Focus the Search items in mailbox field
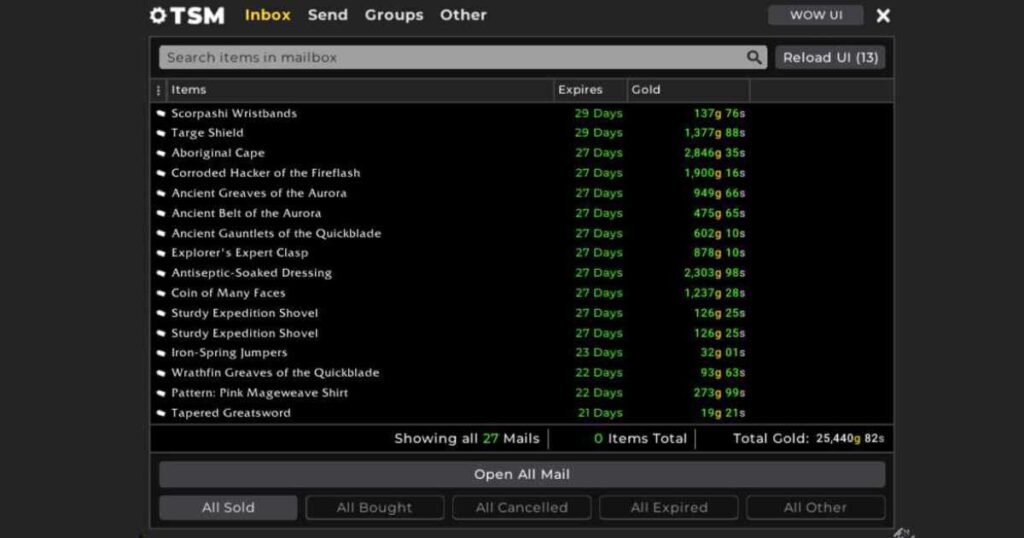This screenshot has height=538, width=1024. pos(450,57)
